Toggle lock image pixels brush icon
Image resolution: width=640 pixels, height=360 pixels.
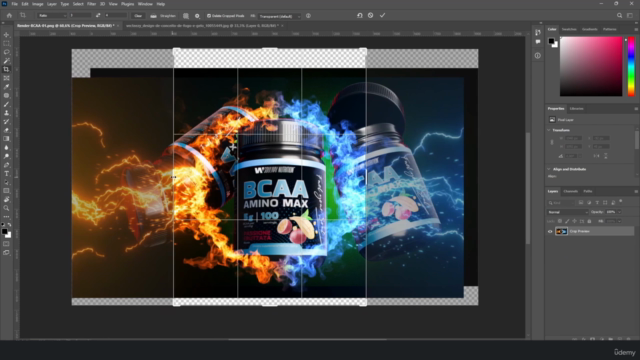tap(567, 221)
